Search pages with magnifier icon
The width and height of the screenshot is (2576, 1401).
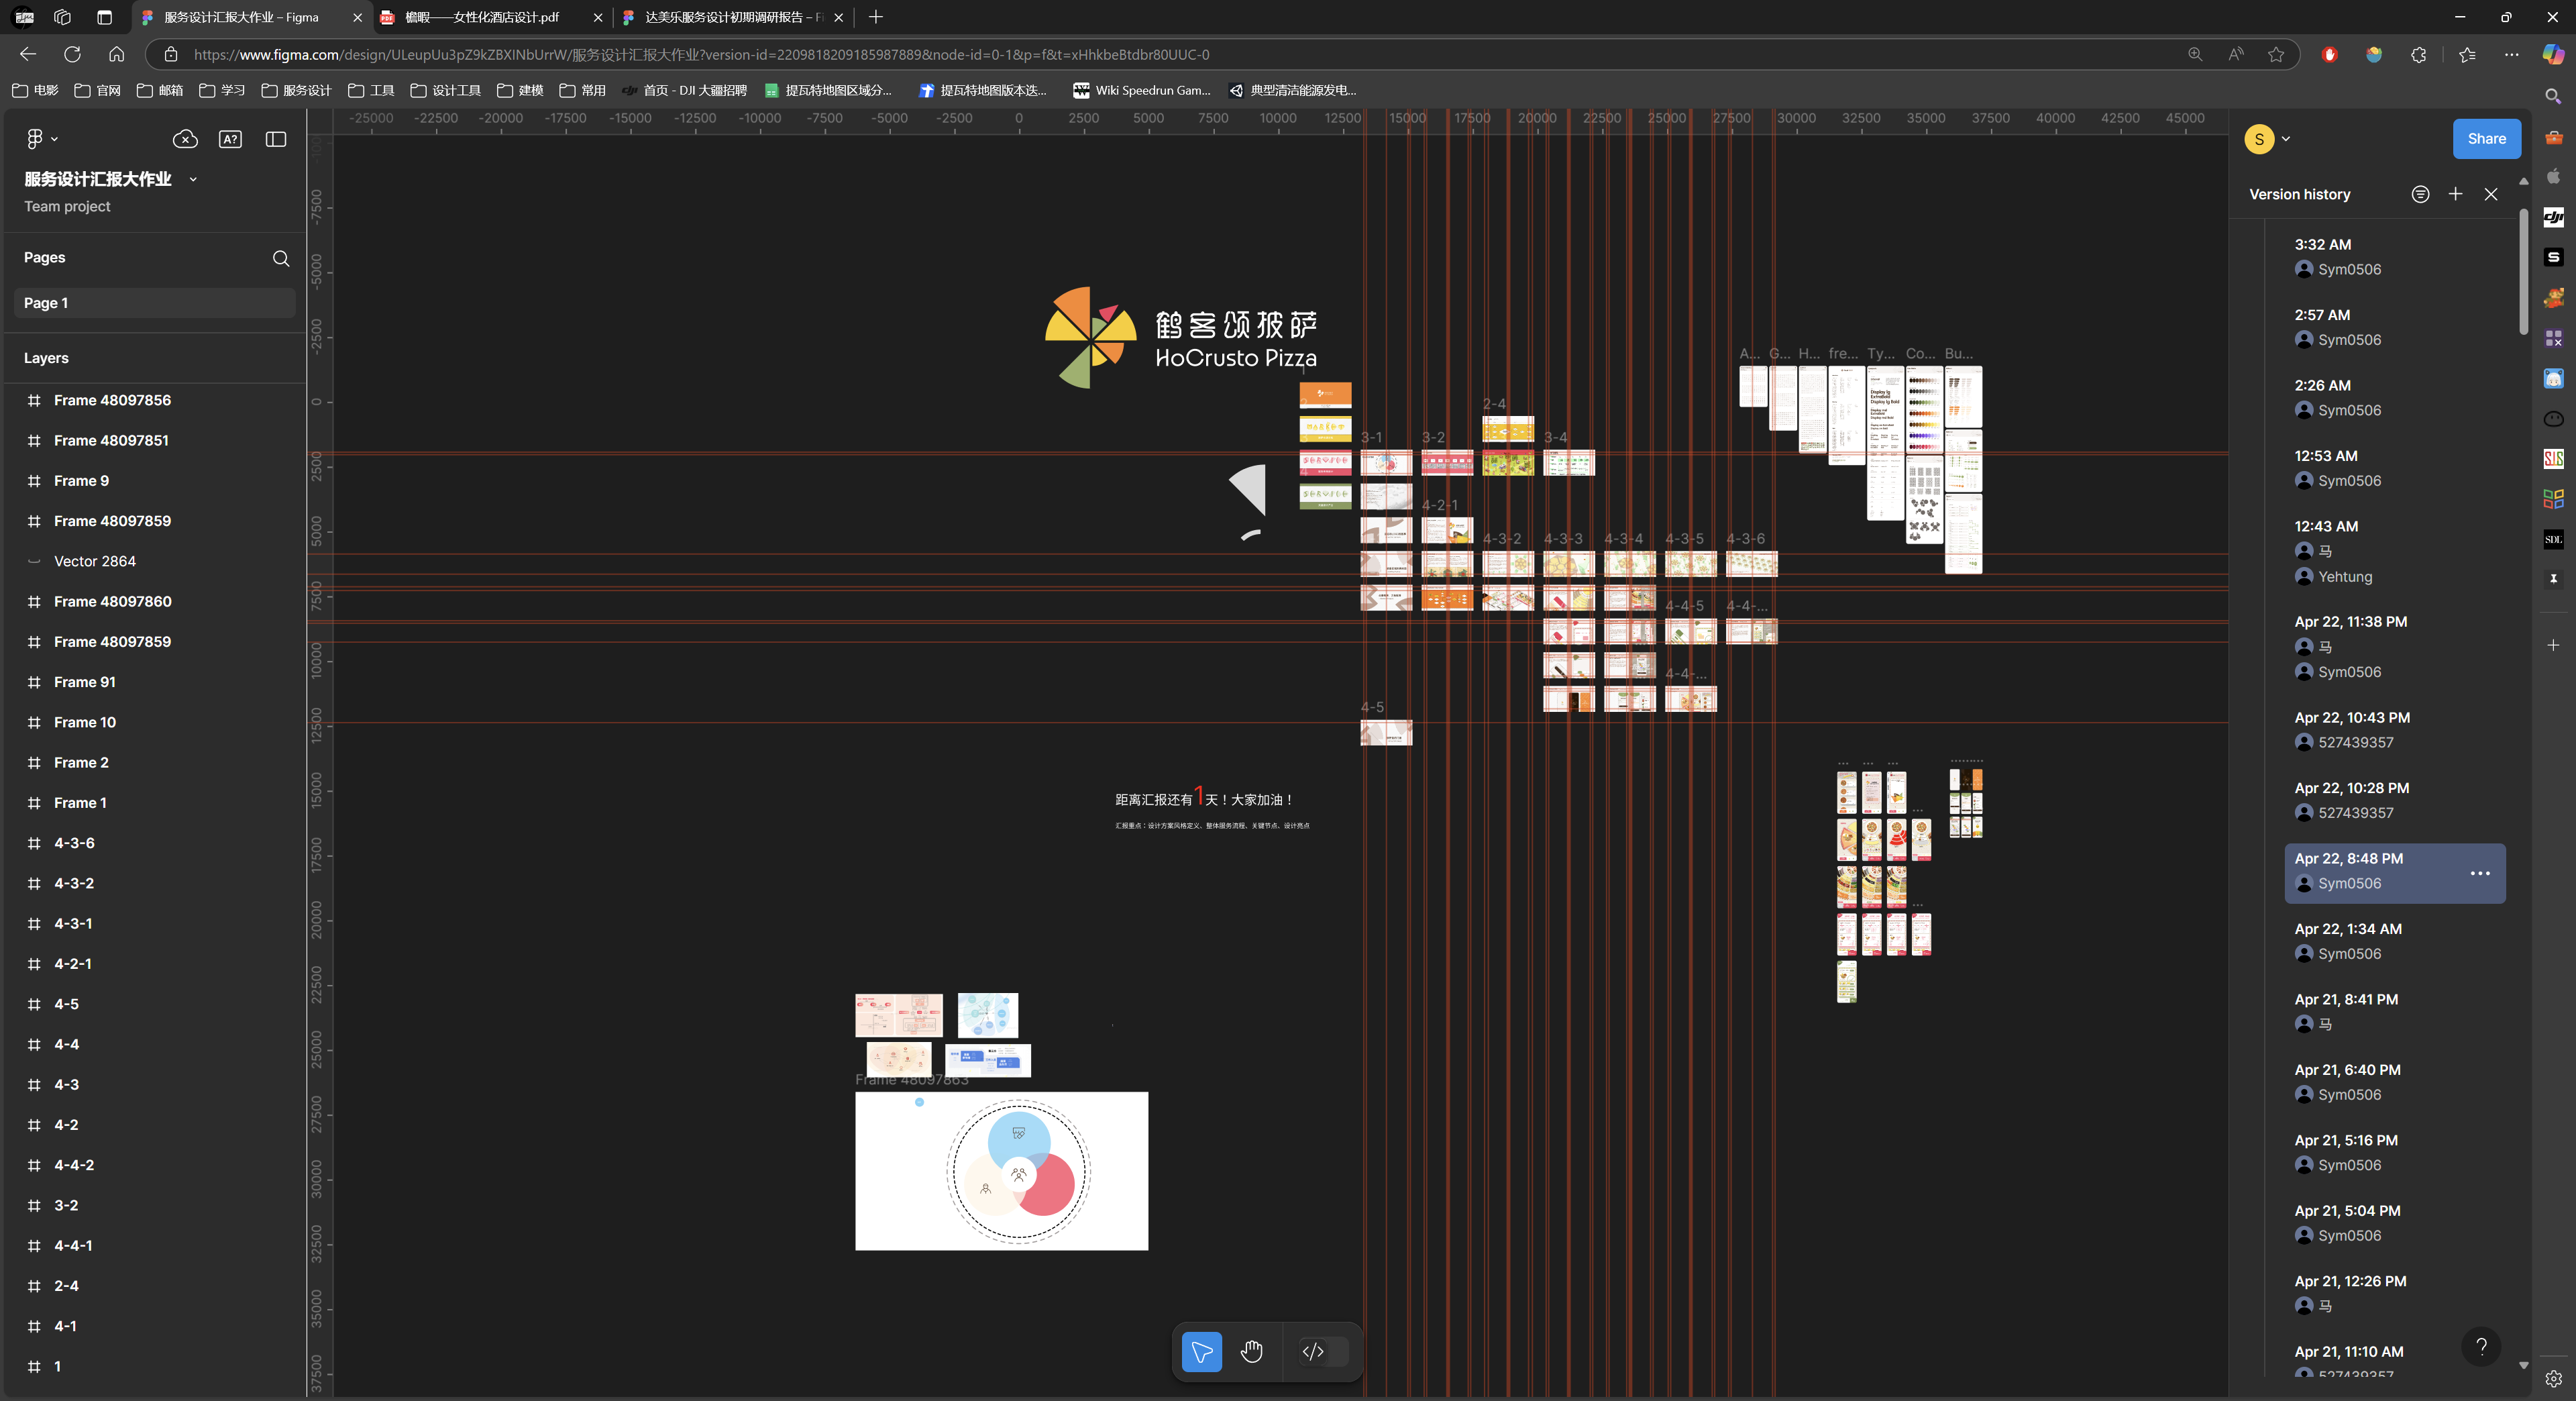click(x=281, y=258)
